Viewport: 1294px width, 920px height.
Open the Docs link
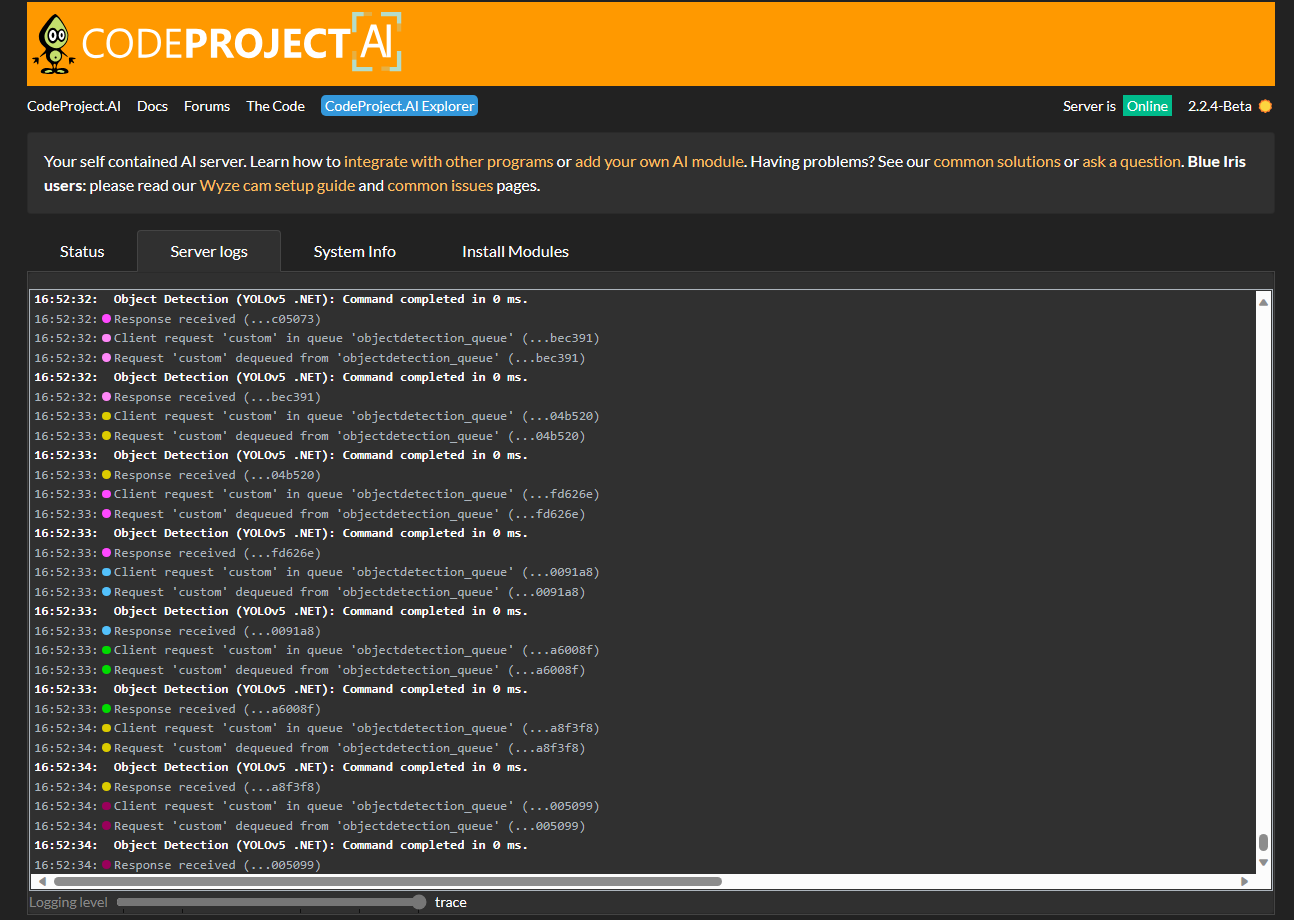[152, 106]
